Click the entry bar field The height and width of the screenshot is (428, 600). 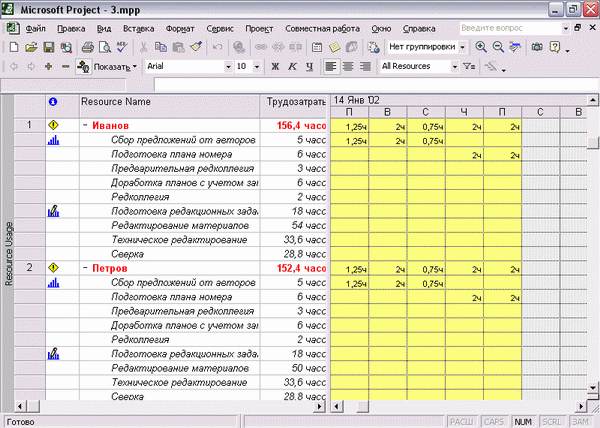pos(377,85)
